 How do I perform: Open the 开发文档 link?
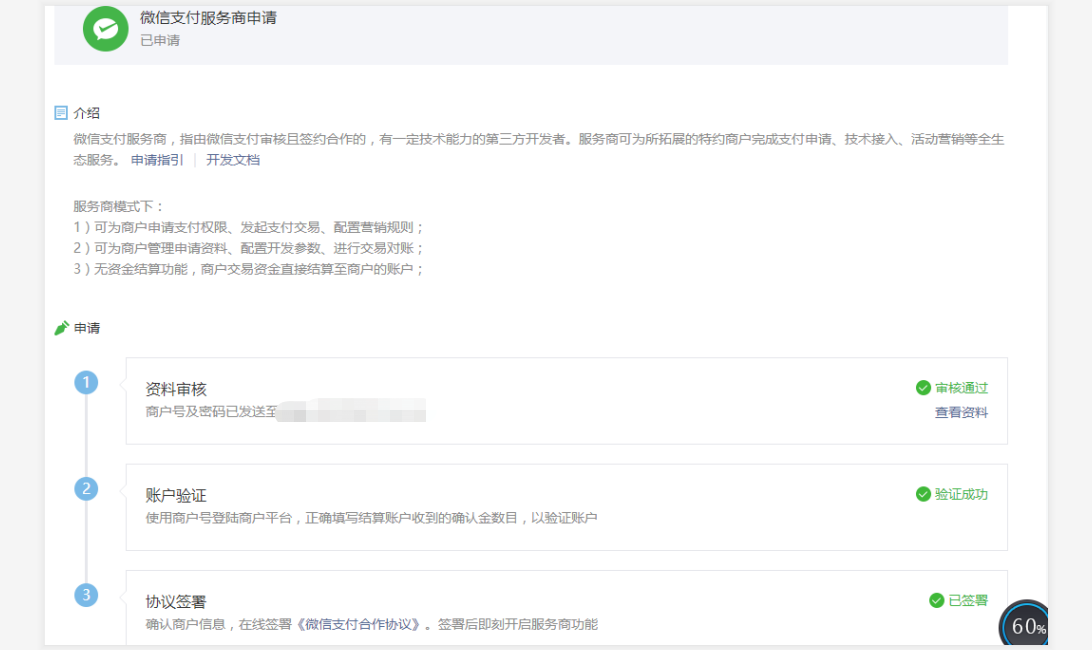point(233,160)
